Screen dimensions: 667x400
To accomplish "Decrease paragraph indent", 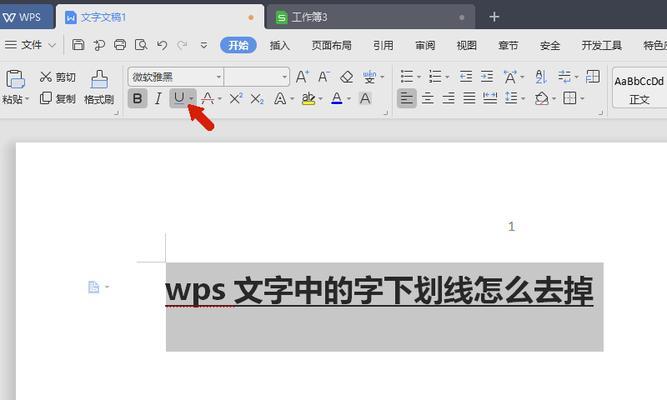I will [x=466, y=77].
